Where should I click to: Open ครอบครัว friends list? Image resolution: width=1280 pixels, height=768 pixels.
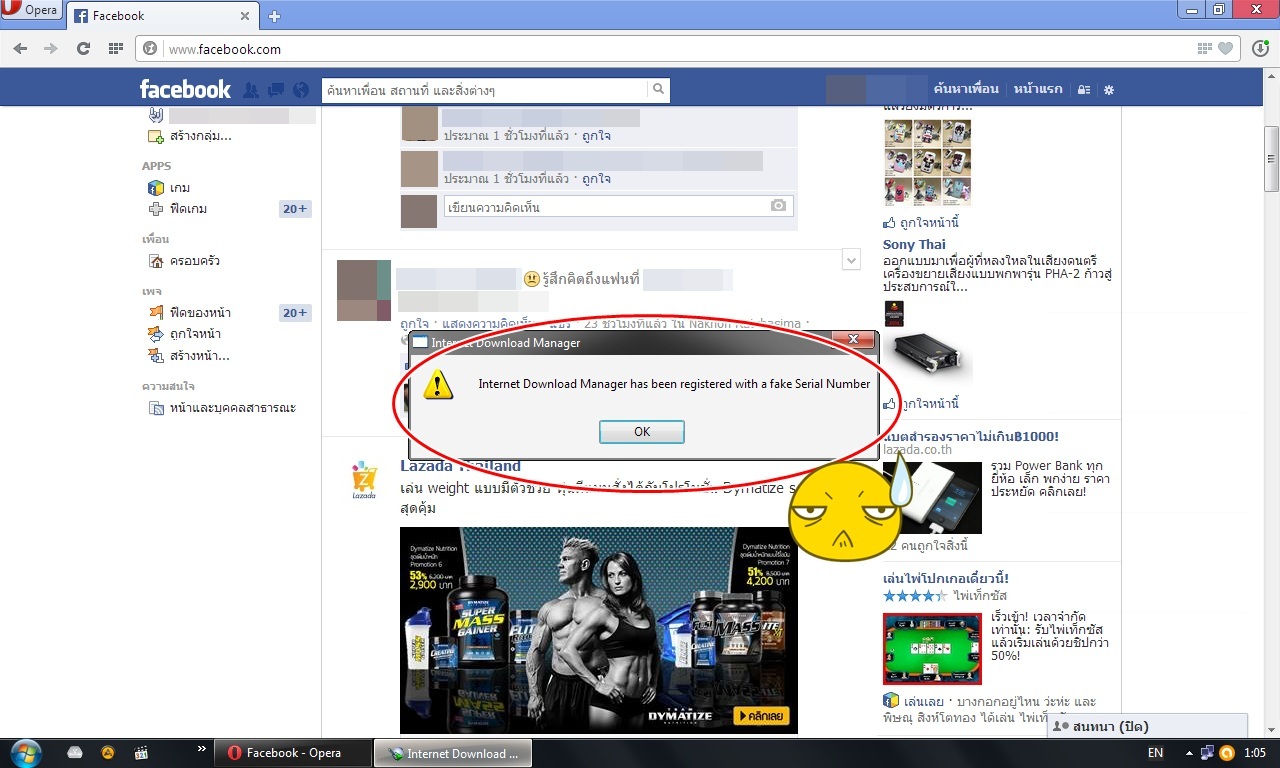pos(194,261)
